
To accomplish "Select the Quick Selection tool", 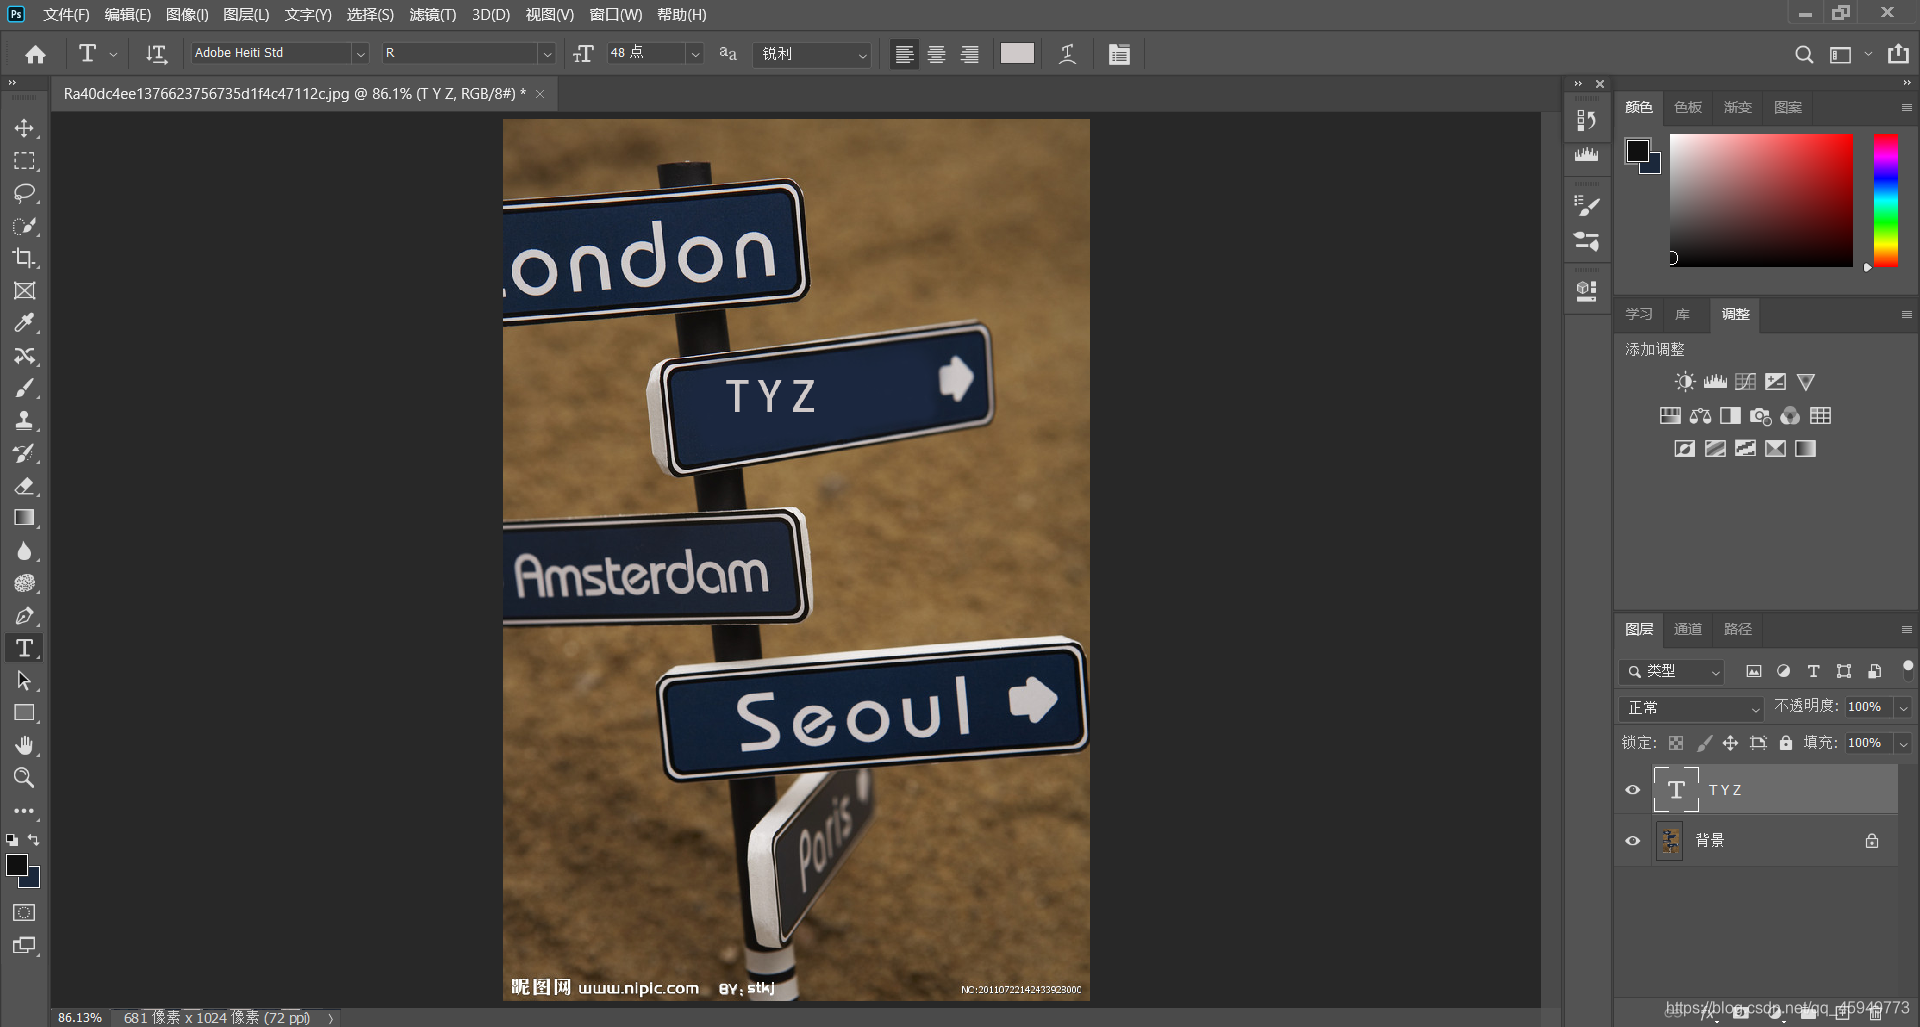I will click(24, 225).
